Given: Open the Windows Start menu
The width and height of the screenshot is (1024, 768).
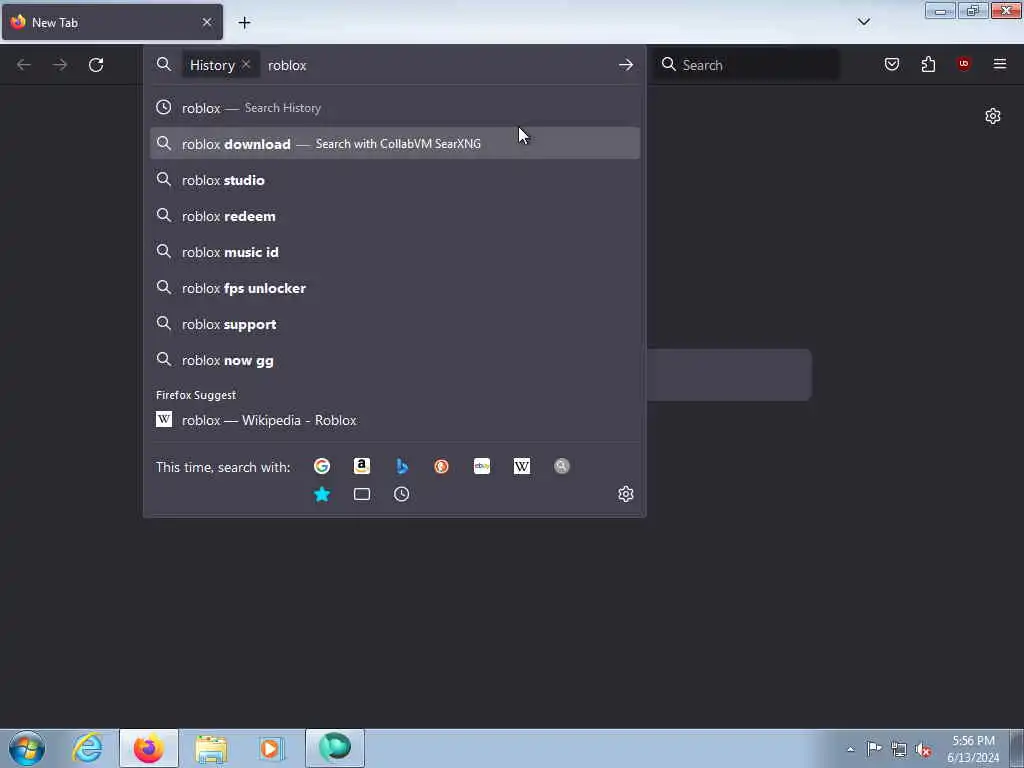Looking at the screenshot, I should (27, 748).
